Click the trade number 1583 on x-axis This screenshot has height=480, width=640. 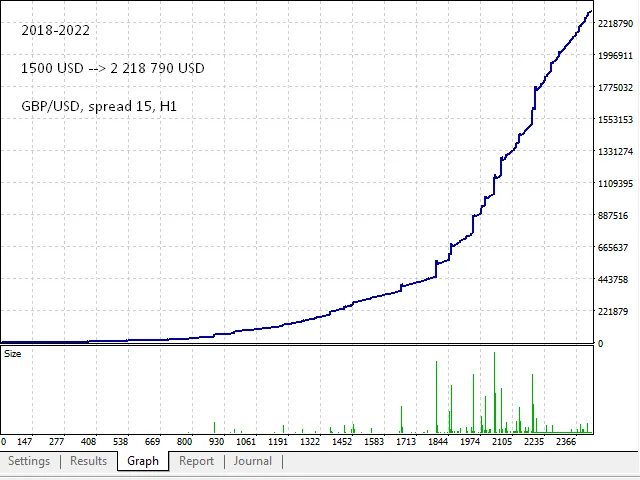[374, 442]
